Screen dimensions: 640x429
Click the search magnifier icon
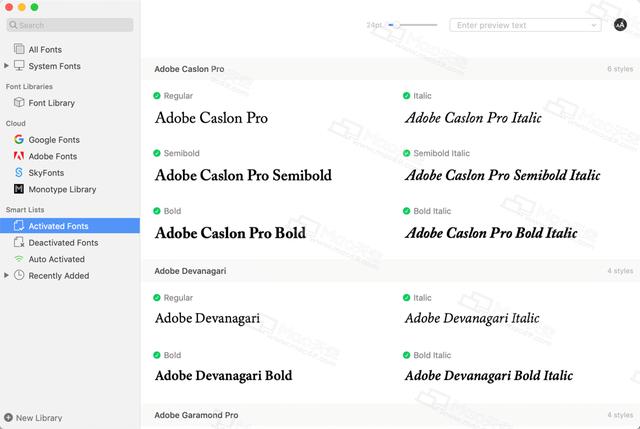point(13,25)
